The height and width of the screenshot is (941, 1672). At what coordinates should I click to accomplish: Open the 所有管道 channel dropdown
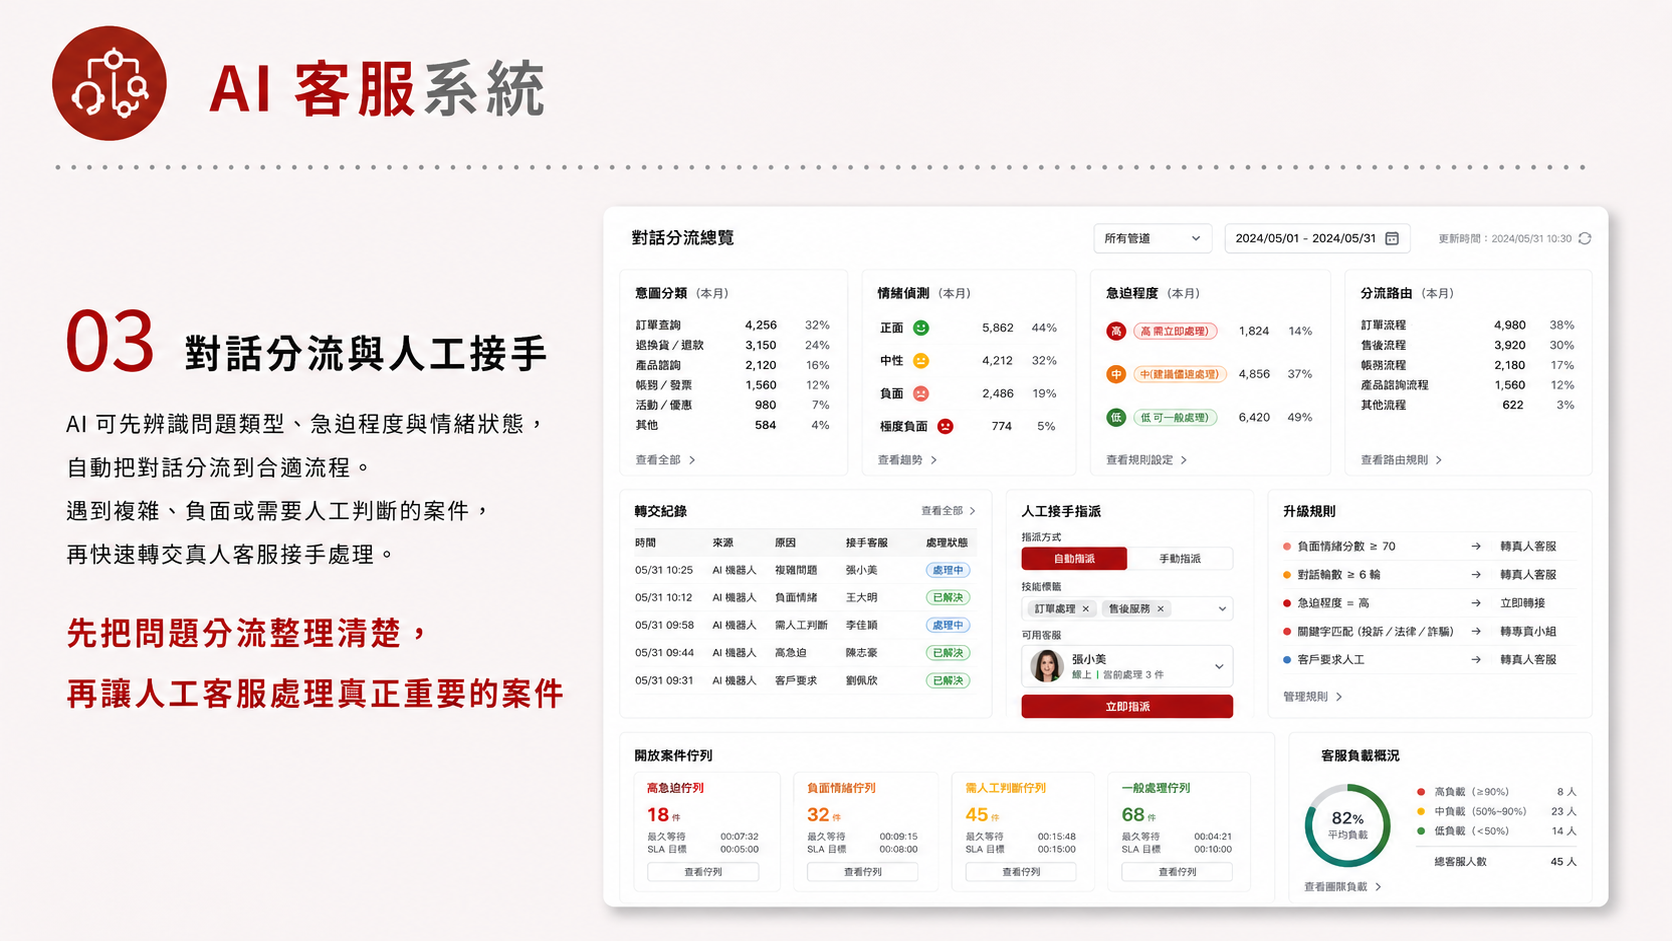(x=1152, y=238)
